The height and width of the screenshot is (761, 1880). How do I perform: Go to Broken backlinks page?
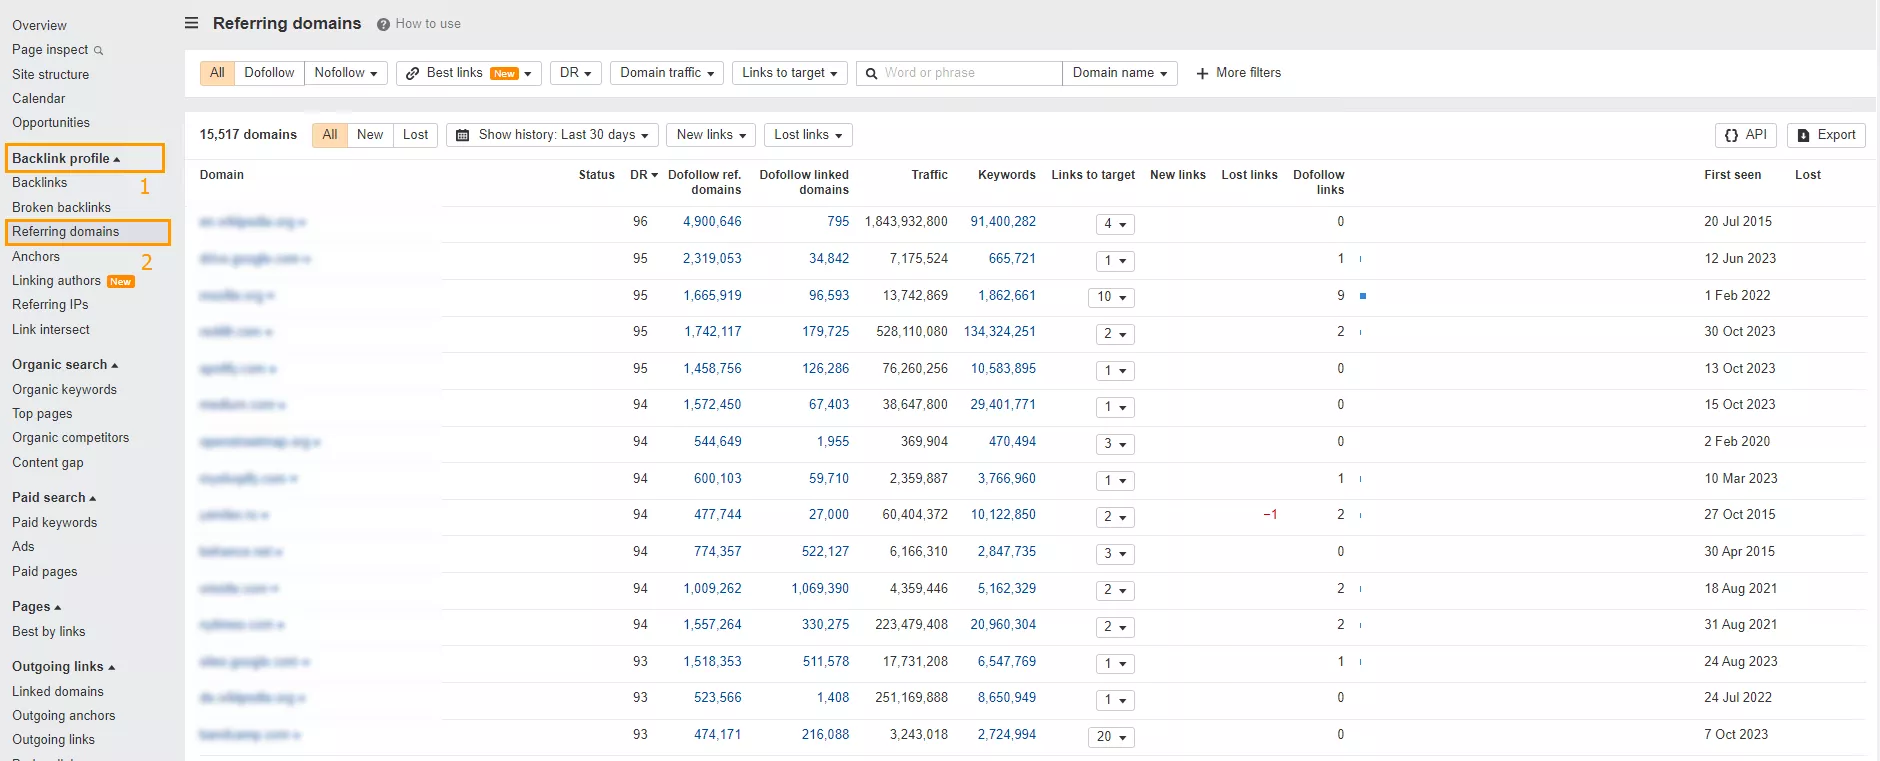pos(61,208)
